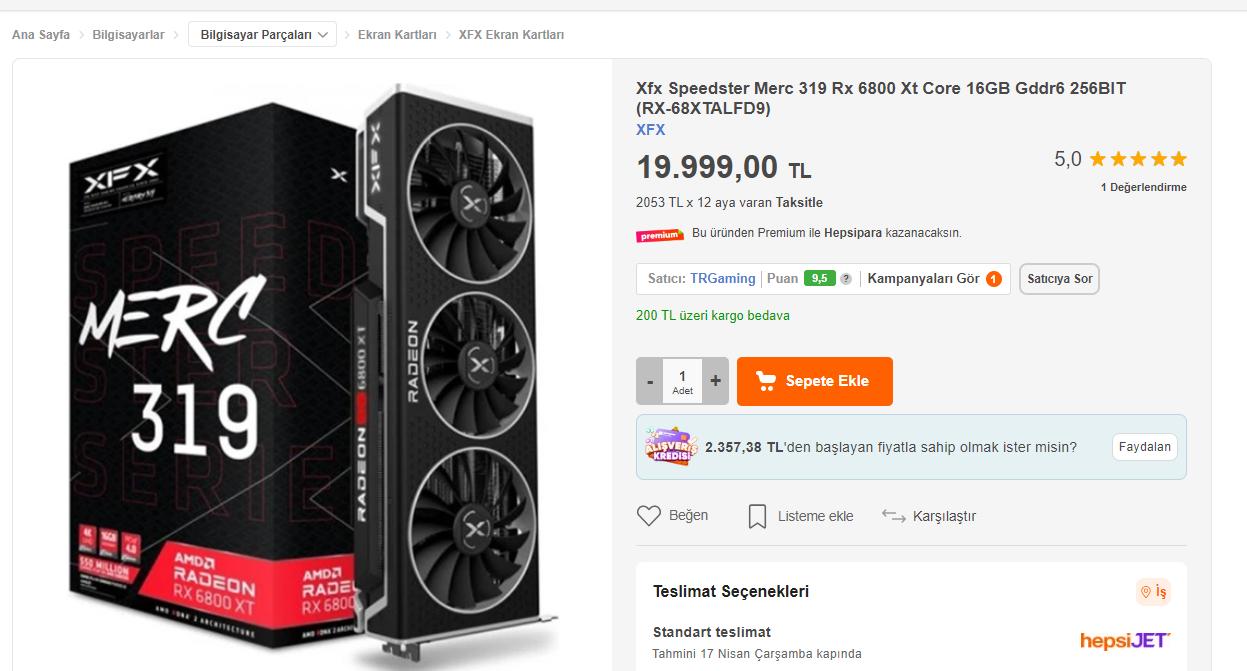
Task: Click the compare arrows icon next to Karşılaştır
Action: [893, 516]
